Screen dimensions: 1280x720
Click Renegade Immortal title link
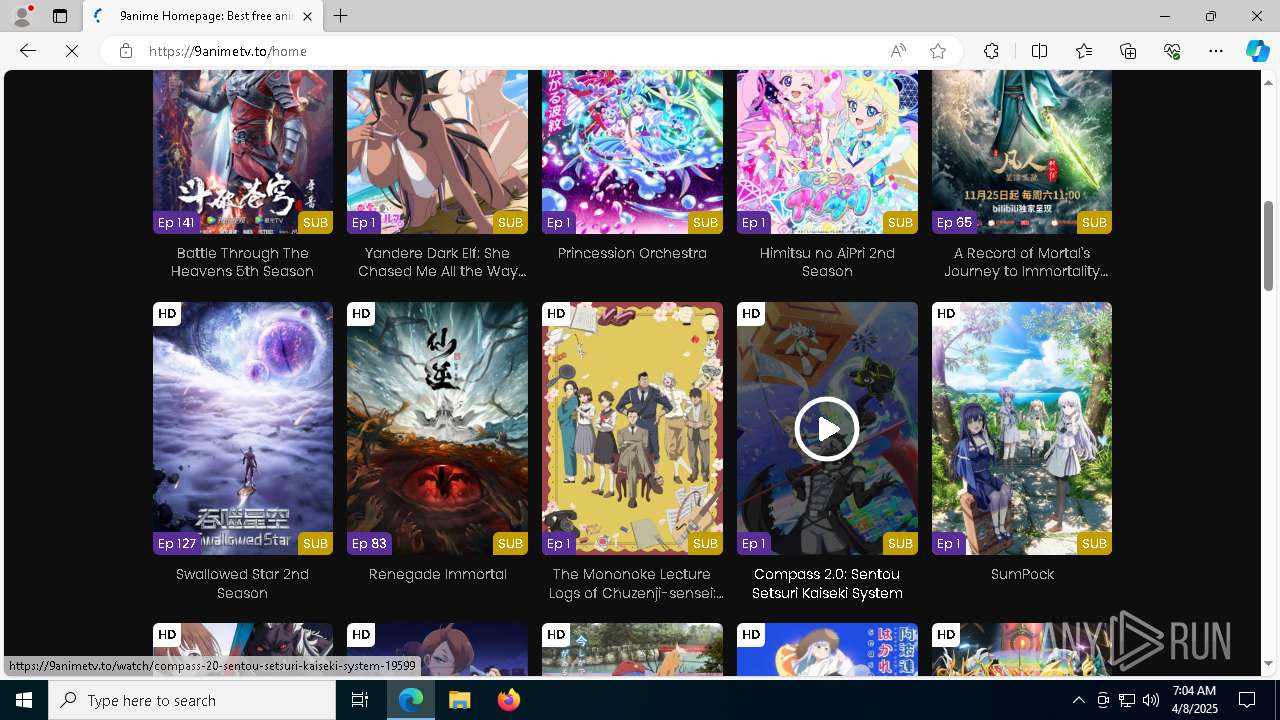tap(437, 574)
